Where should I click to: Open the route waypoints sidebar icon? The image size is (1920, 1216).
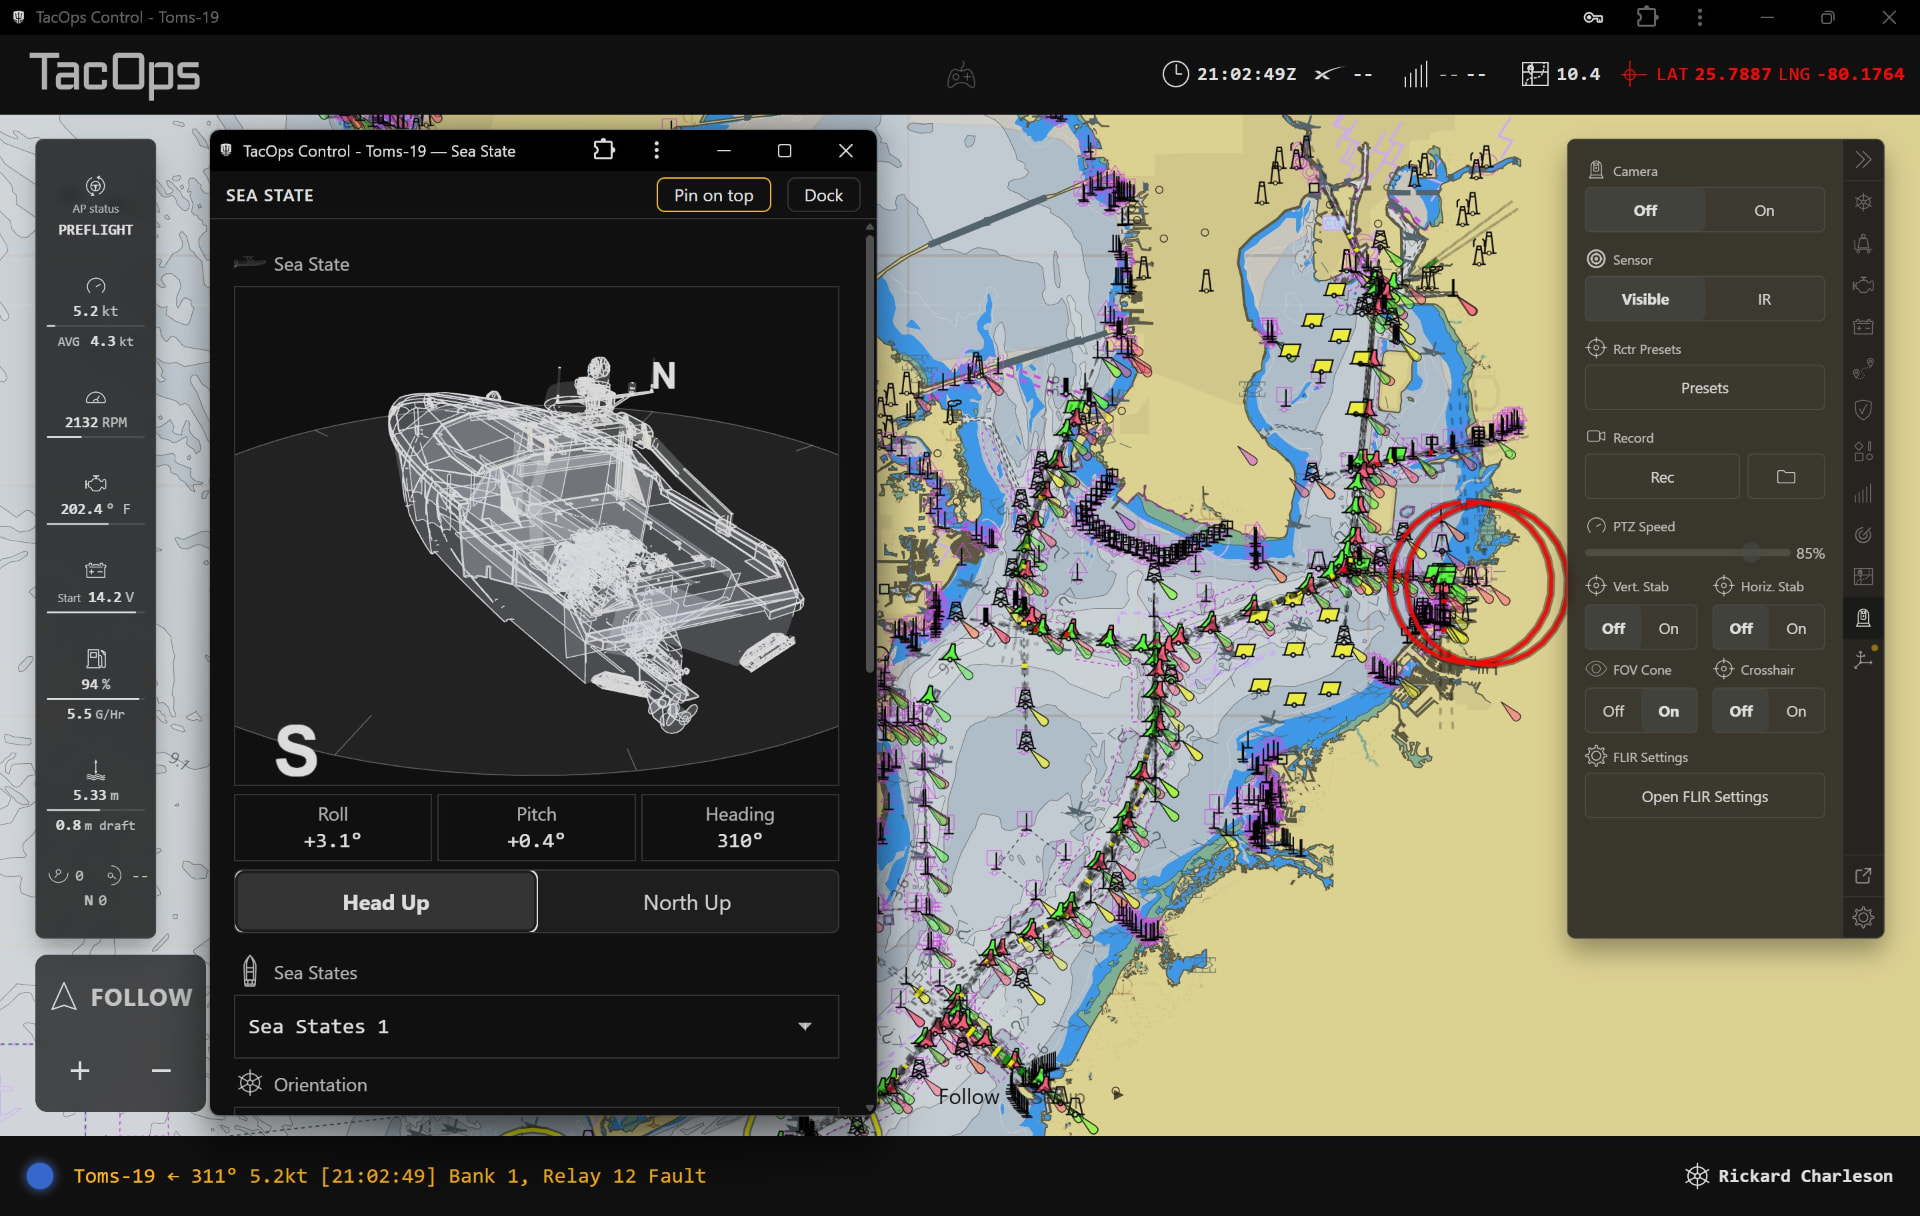[x=1863, y=369]
